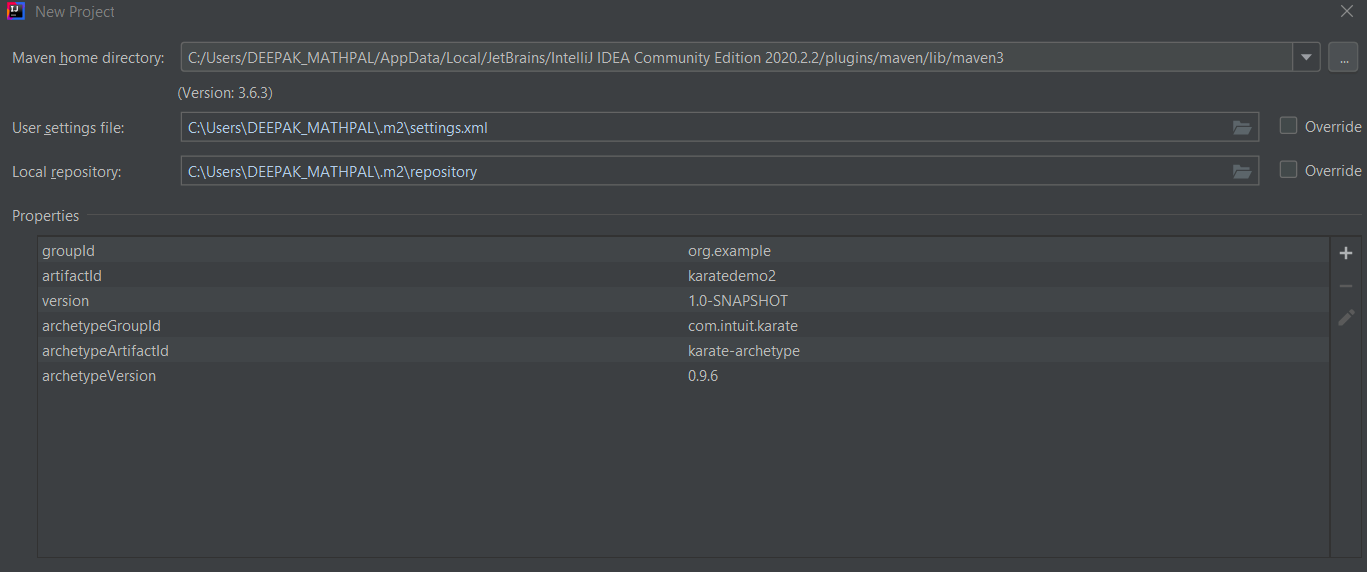The width and height of the screenshot is (1367, 572).
Task: Select the archetypeVersion property row
Action: click(x=683, y=376)
